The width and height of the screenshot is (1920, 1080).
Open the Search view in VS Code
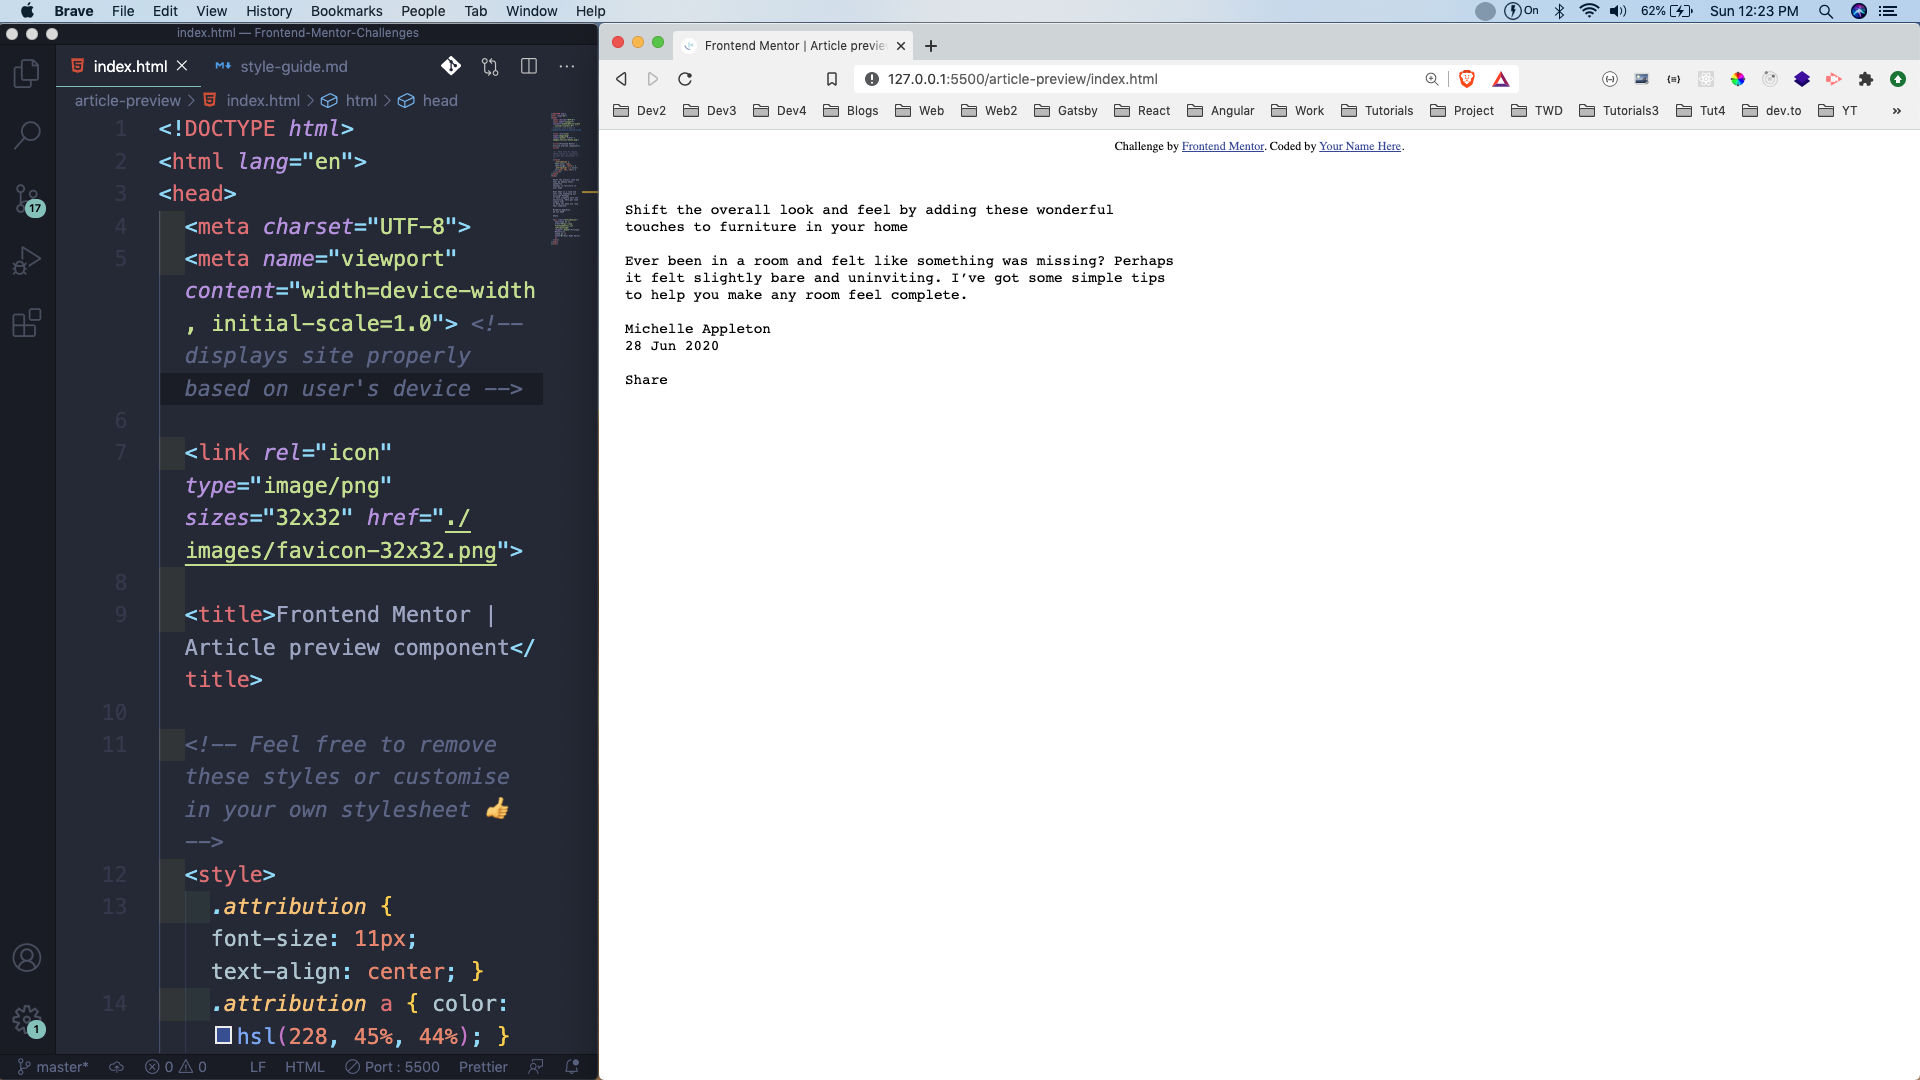(x=27, y=134)
